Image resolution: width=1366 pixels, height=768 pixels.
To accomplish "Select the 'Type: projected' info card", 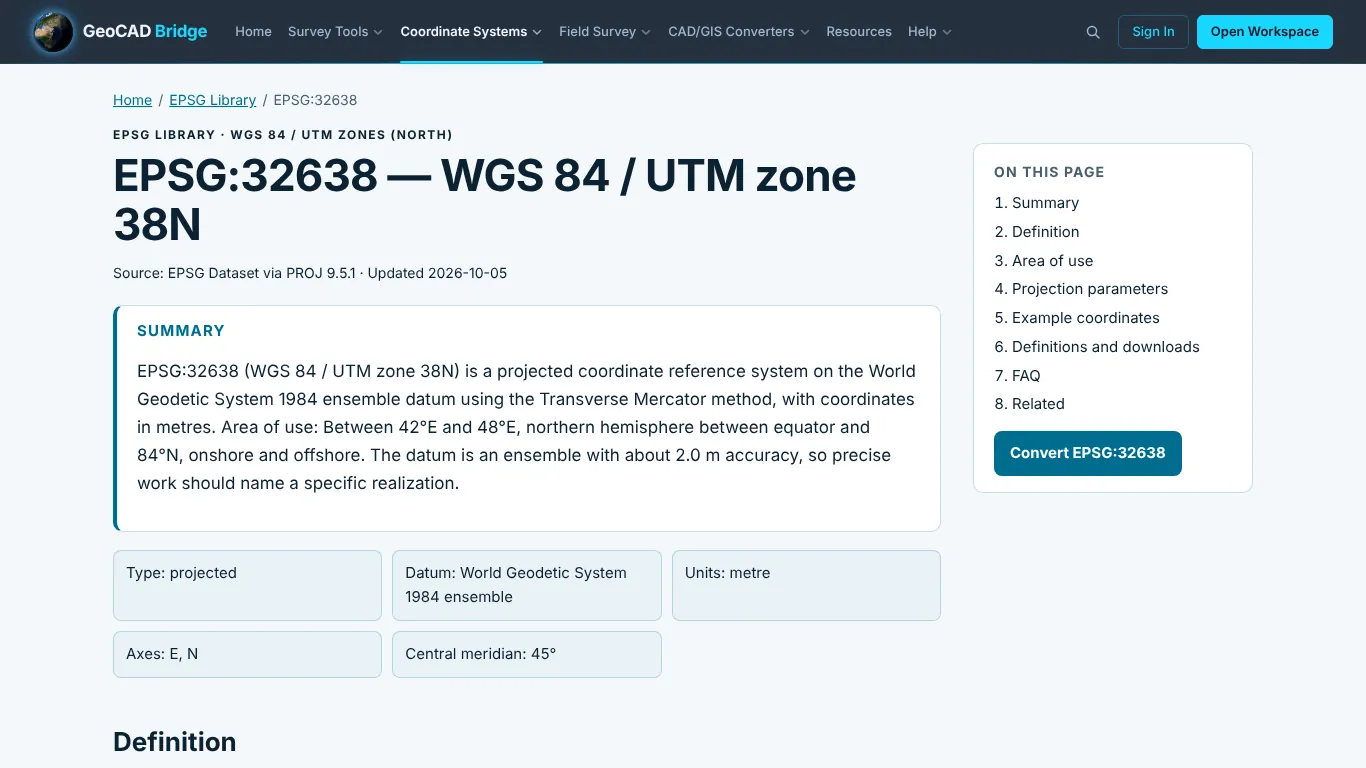I will pos(247,585).
